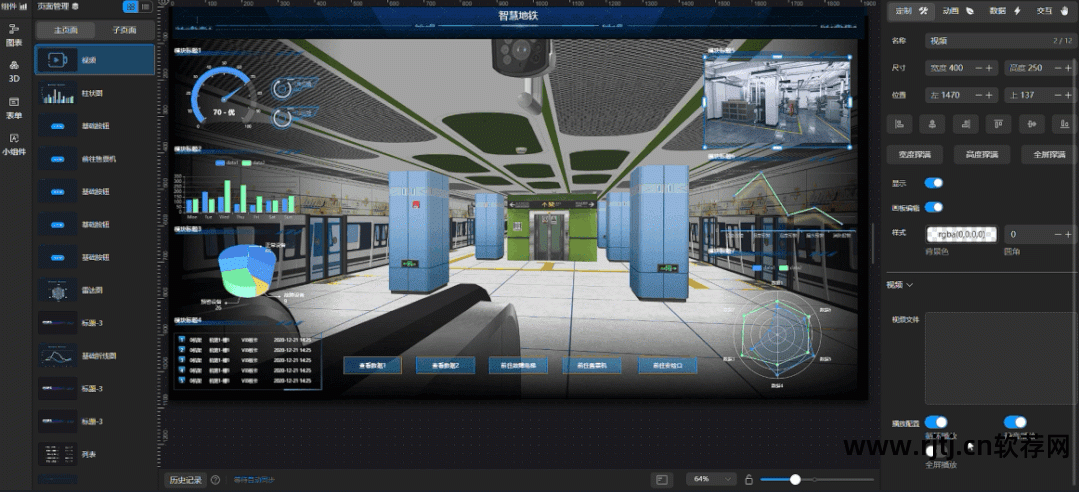
Task: Open the 图表 chart components category
Action: 14,35
